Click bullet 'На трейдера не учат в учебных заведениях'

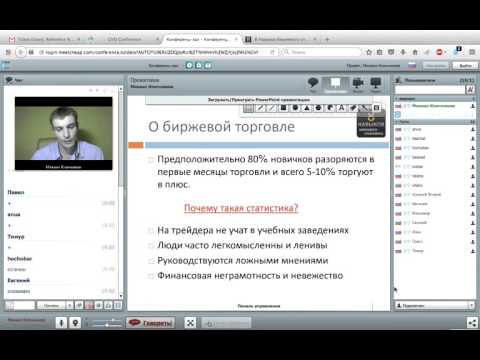(x=253, y=230)
